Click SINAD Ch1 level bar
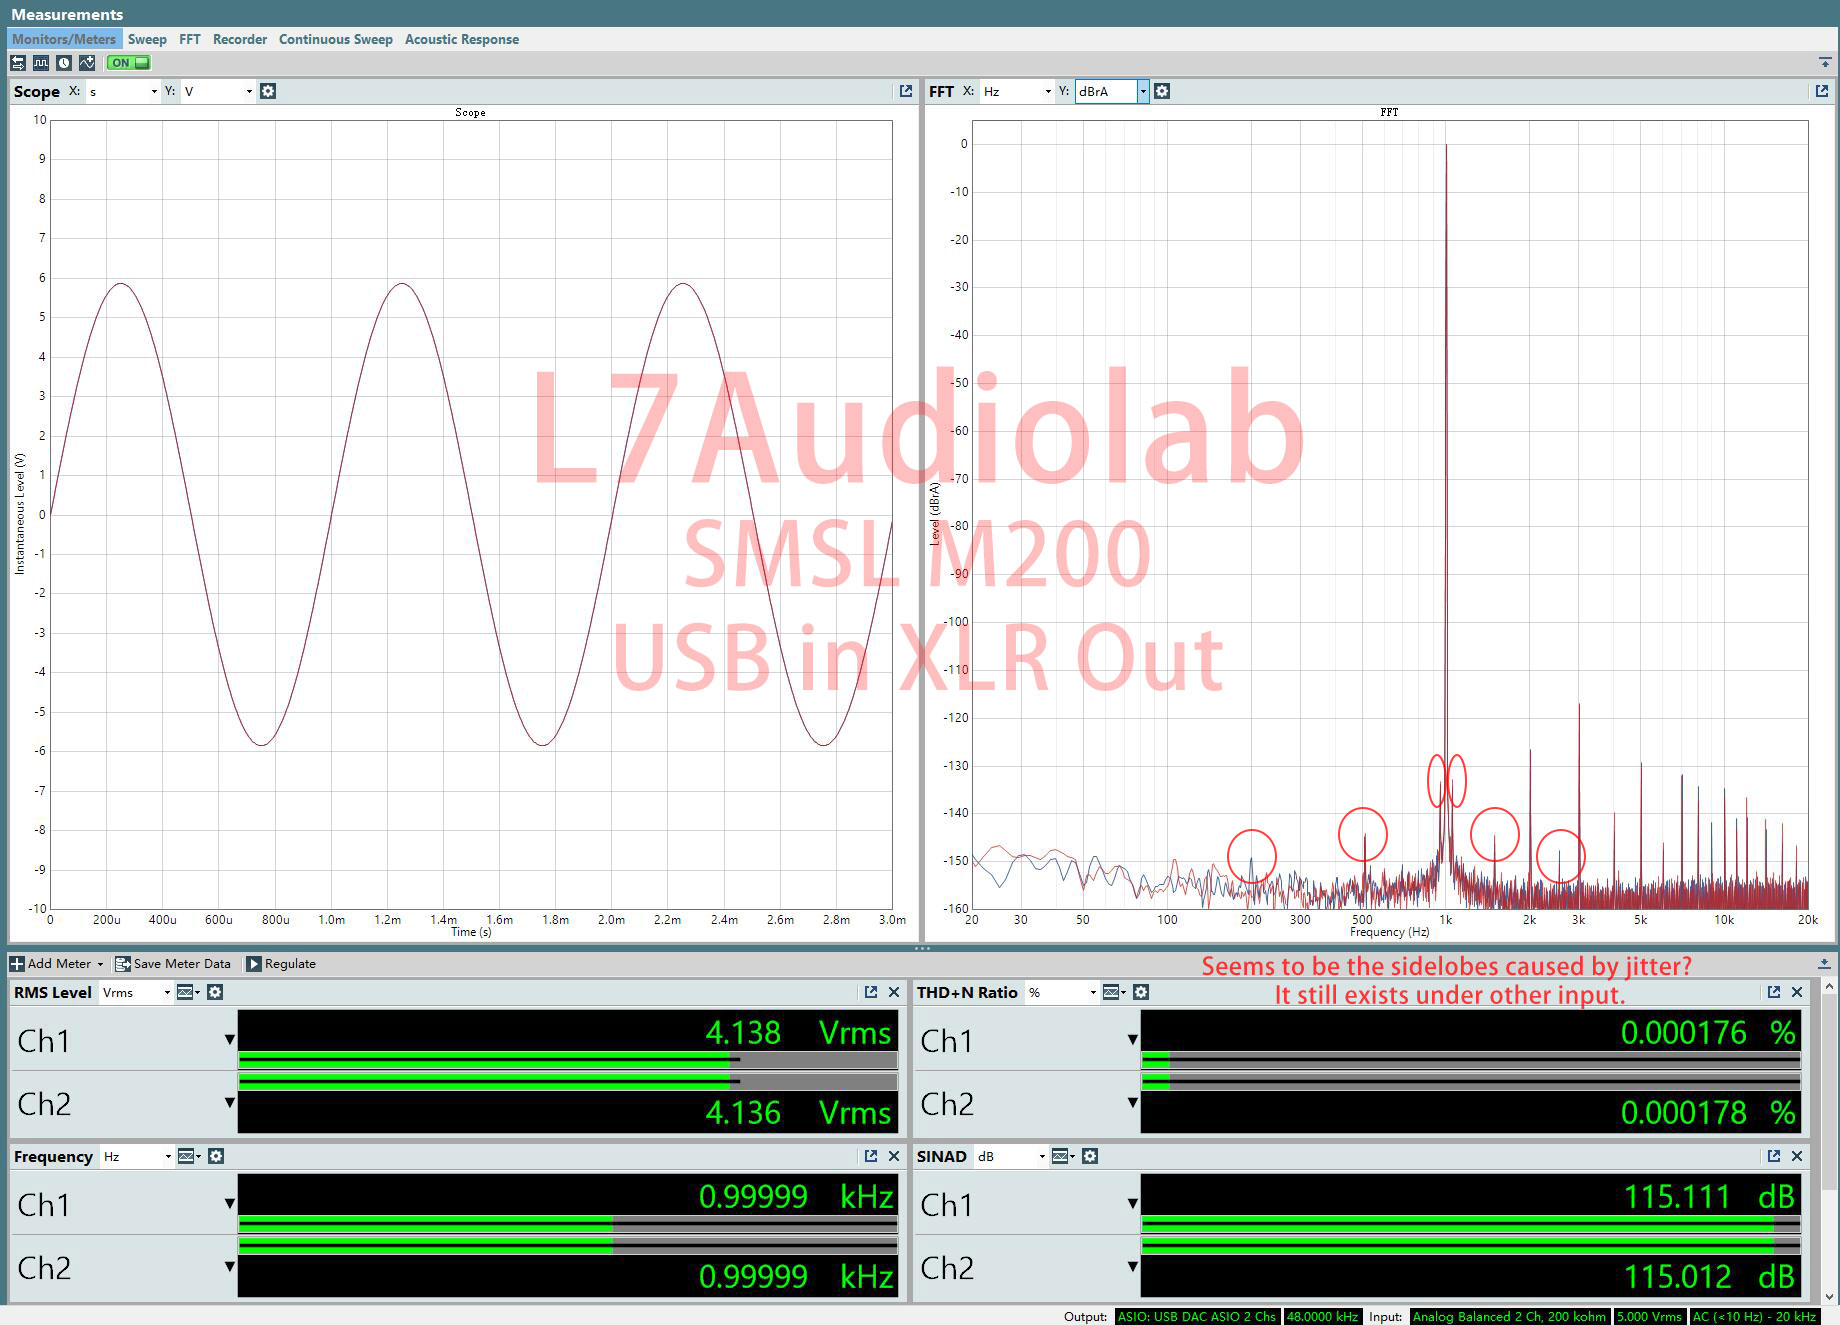1840x1325 pixels. pos(1470,1223)
